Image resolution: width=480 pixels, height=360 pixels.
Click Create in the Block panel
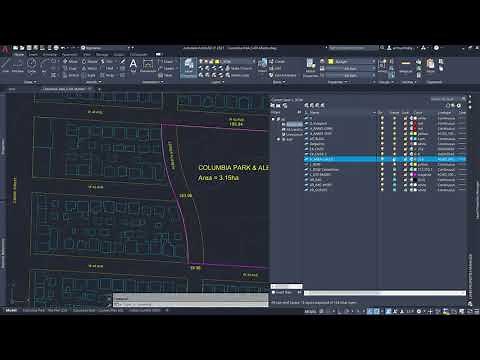(x=277, y=61)
